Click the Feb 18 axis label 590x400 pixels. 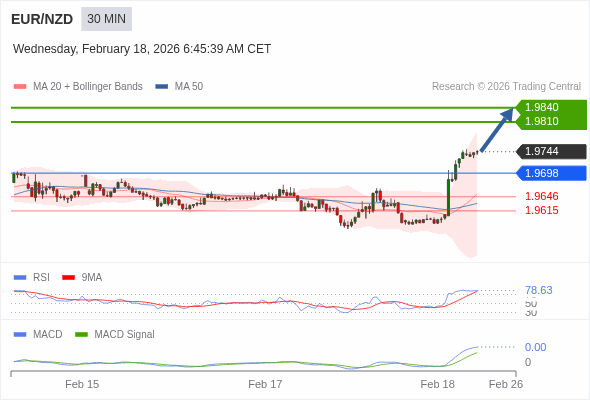(438, 384)
